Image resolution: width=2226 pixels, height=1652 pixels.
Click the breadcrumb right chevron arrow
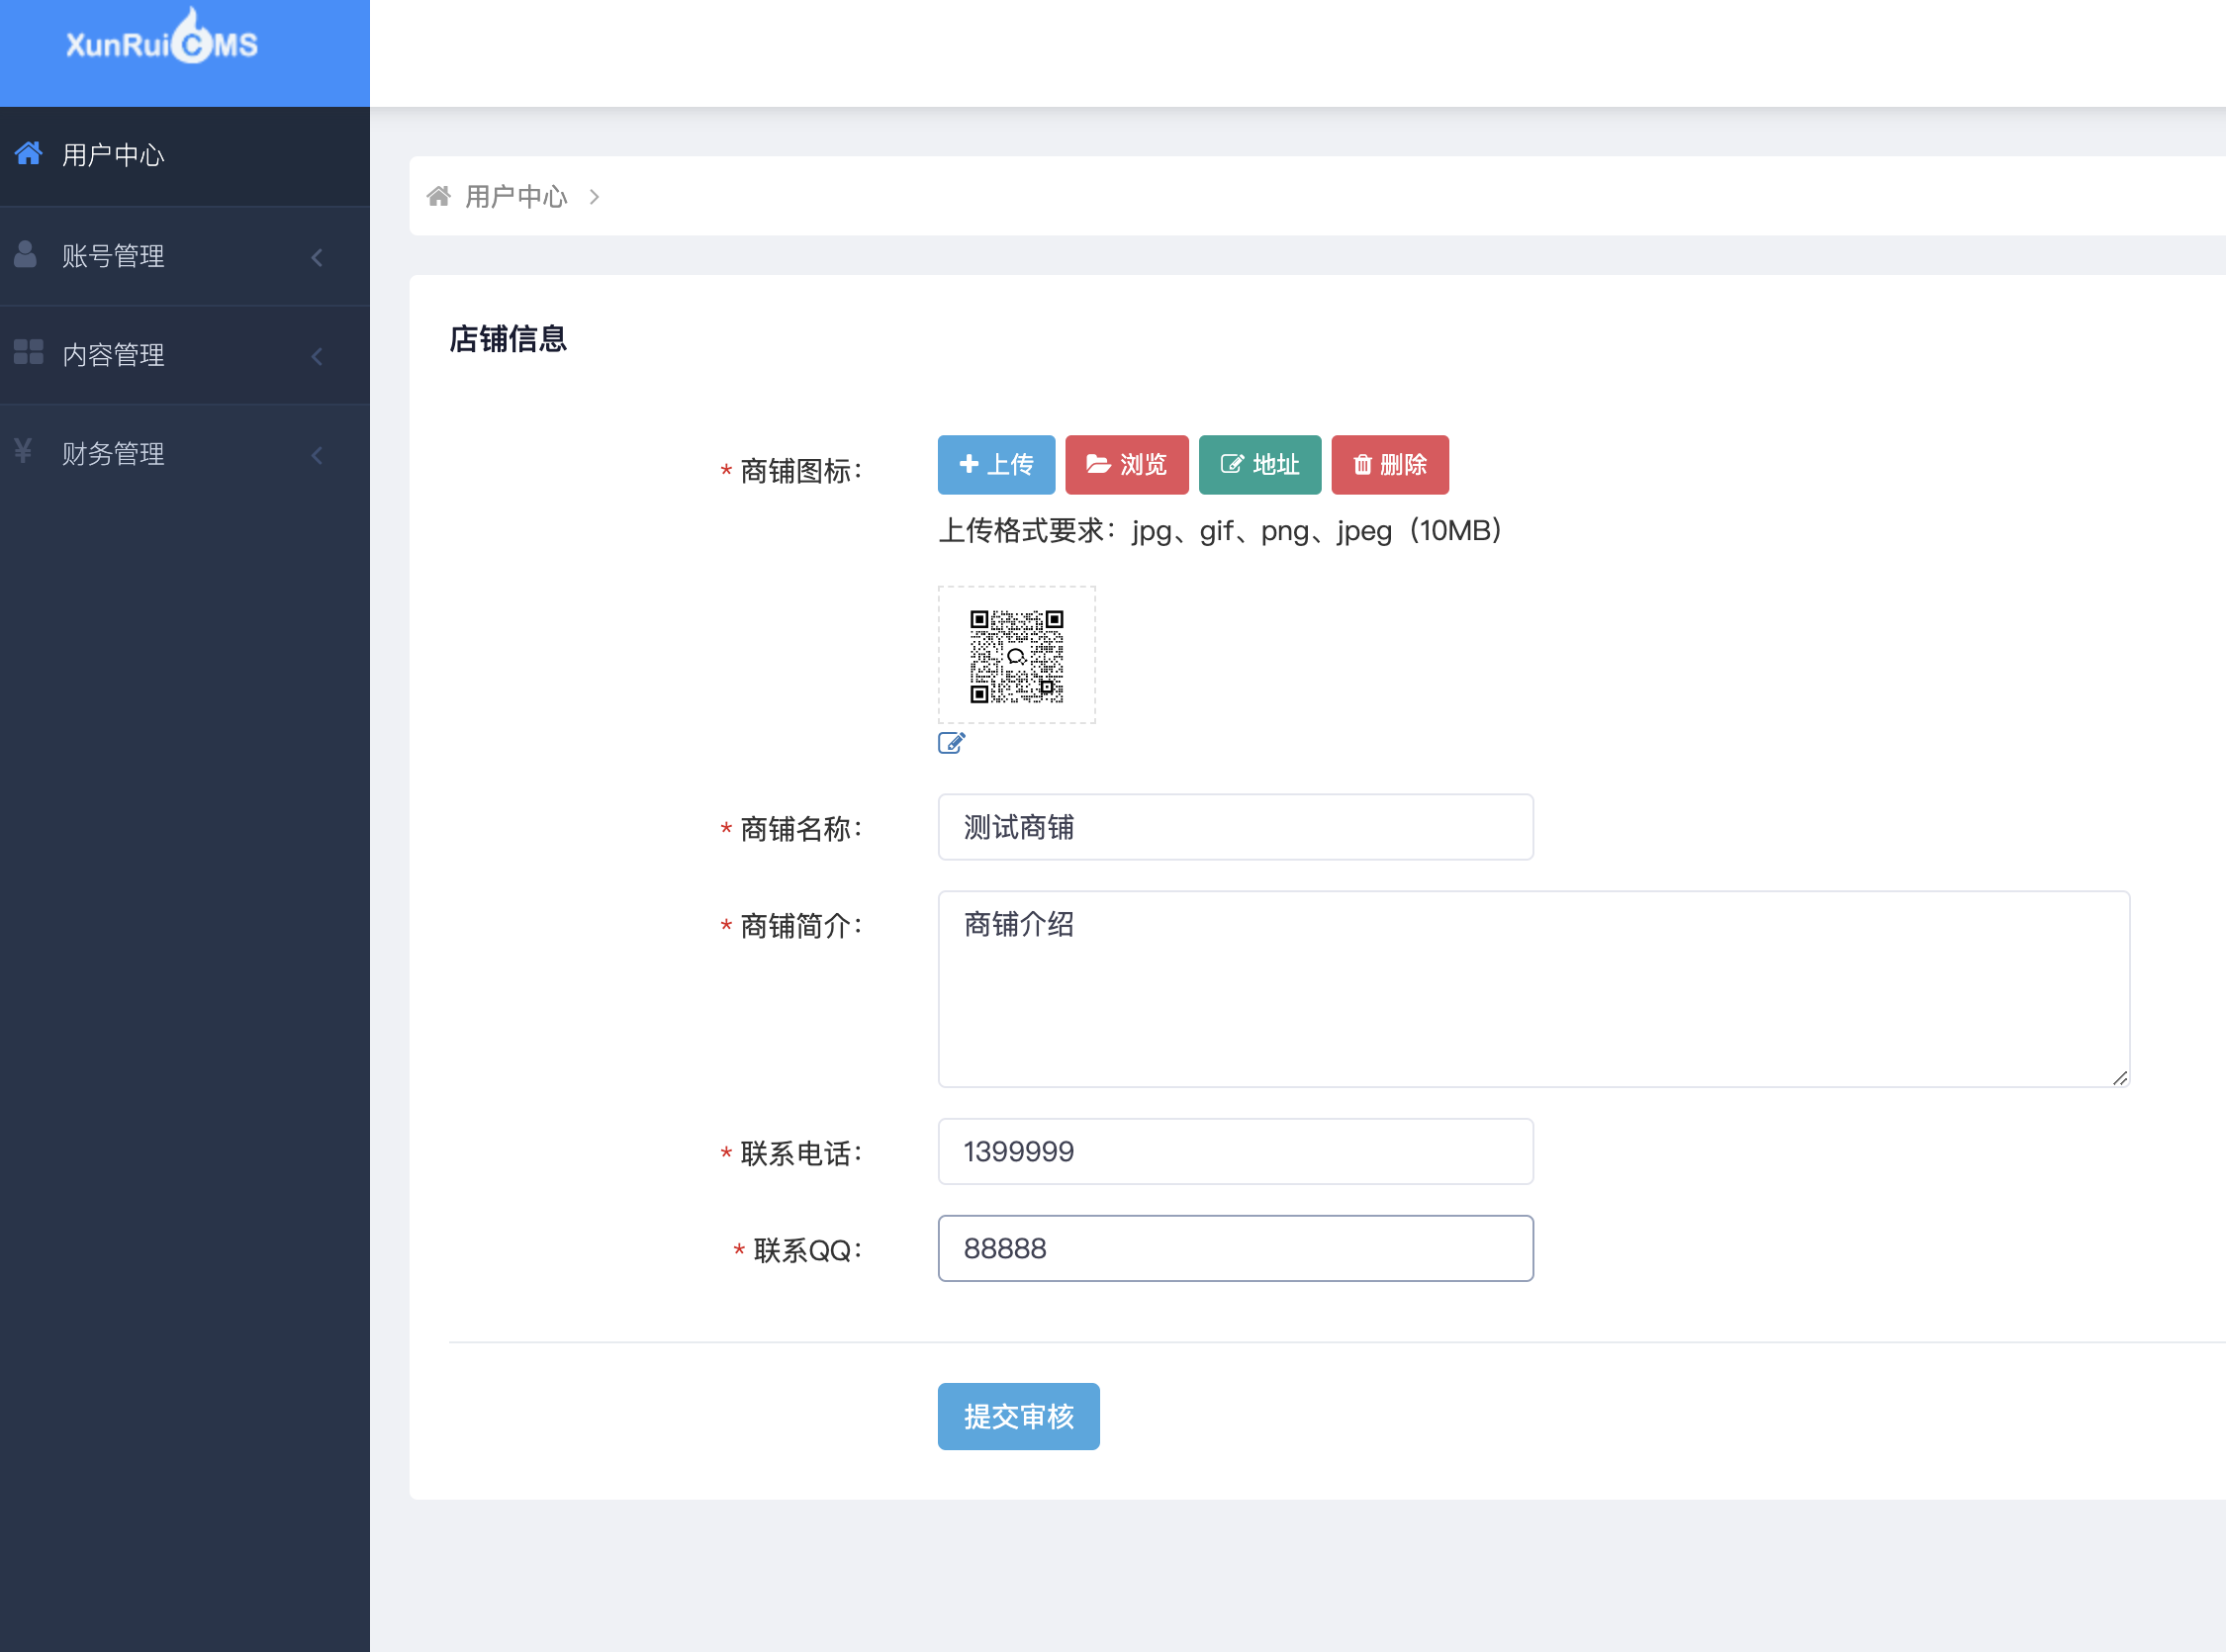[594, 197]
